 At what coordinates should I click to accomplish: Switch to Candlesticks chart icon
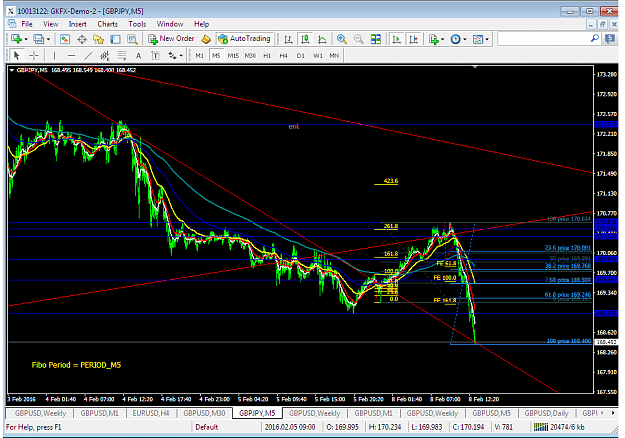click(x=305, y=39)
